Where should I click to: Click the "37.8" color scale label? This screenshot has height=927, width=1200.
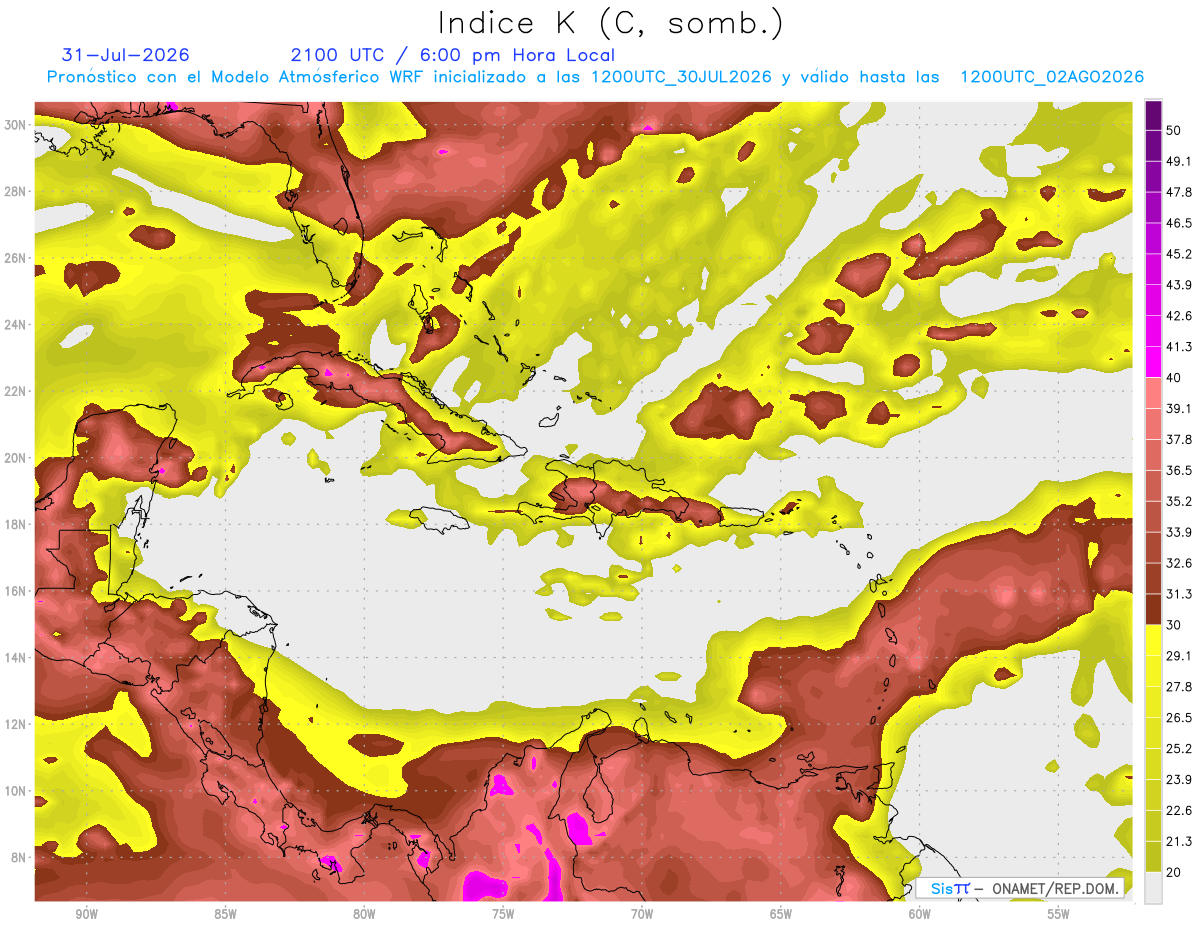1179,440
